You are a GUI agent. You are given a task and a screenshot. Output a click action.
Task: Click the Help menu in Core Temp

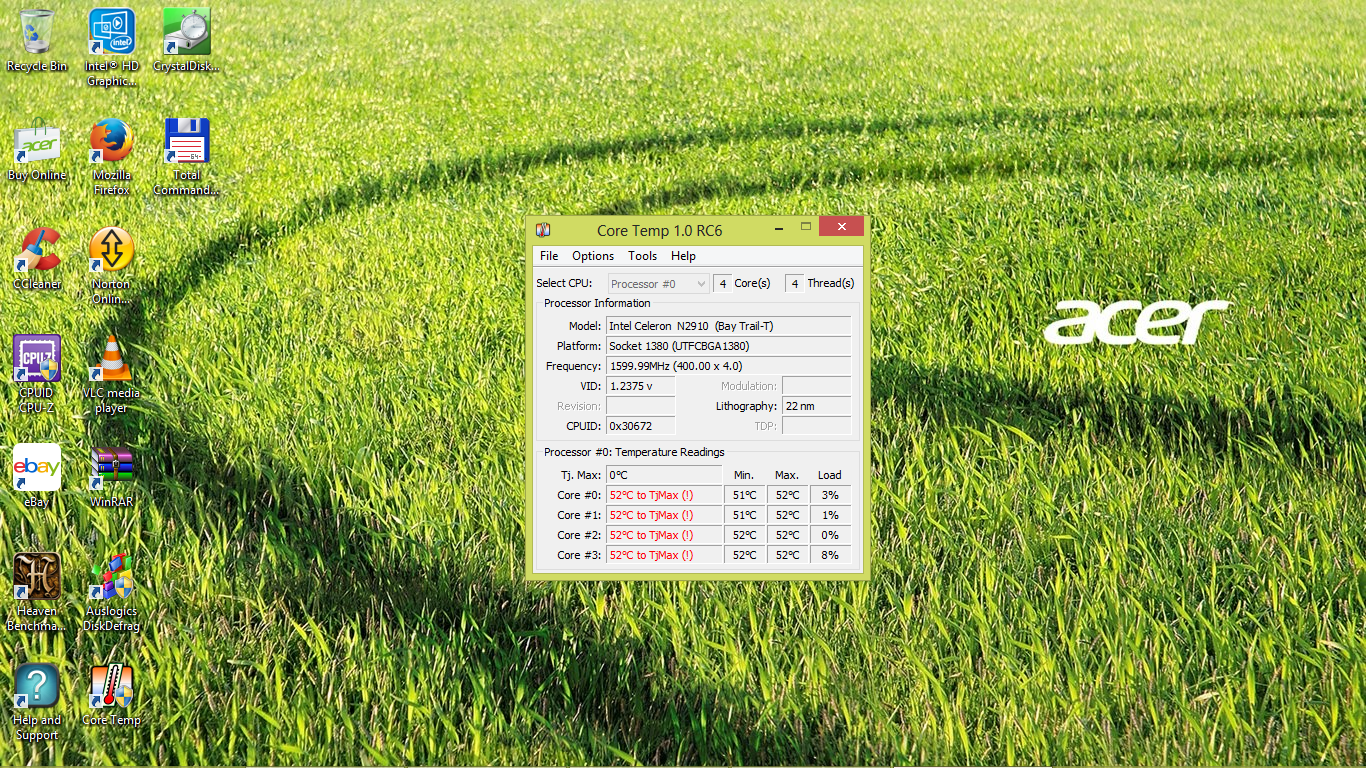[x=683, y=256]
